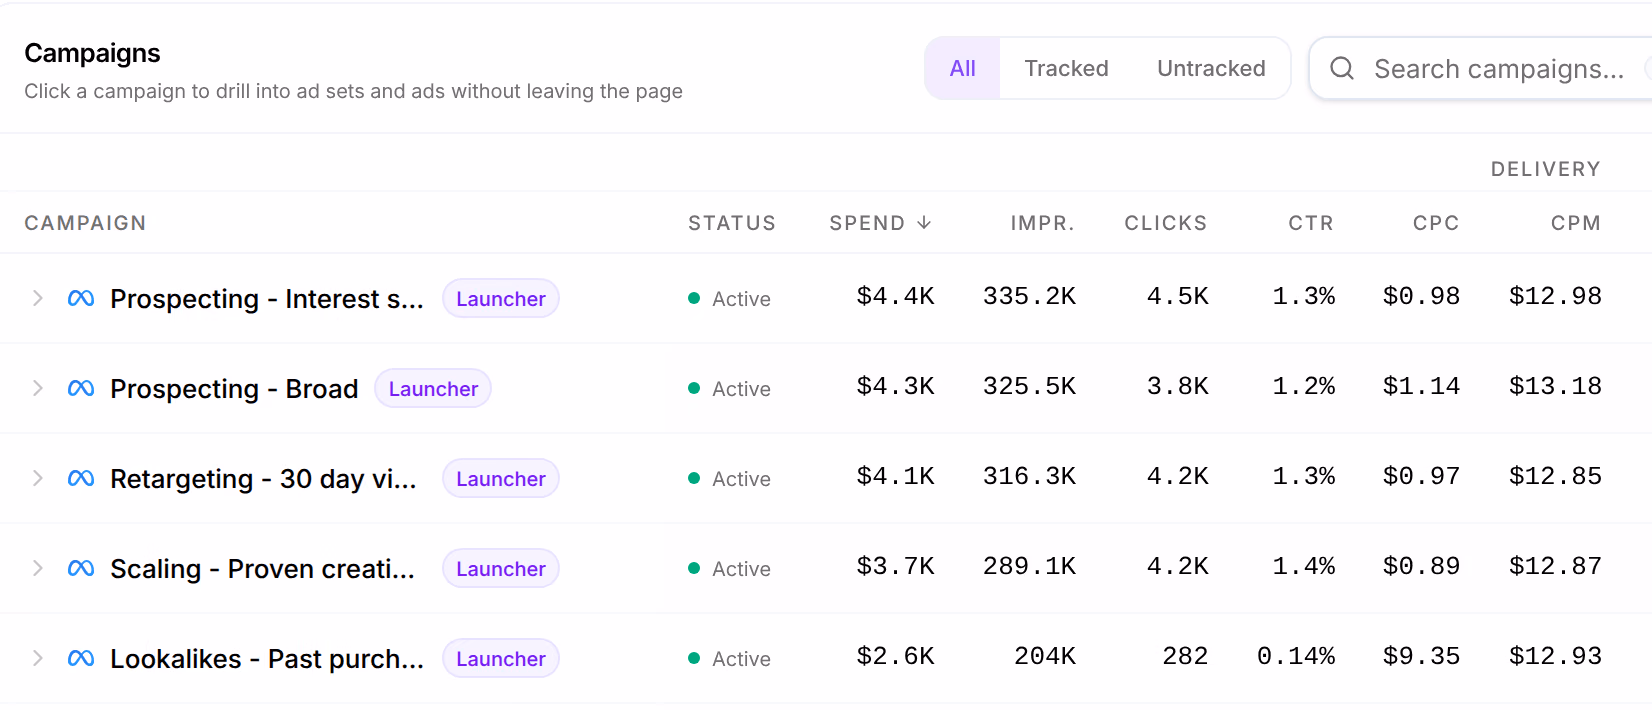Viewport: 1652px width, 710px height.
Task: Click green status dot for Lookalikes campaign
Action: tap(694, 658)
